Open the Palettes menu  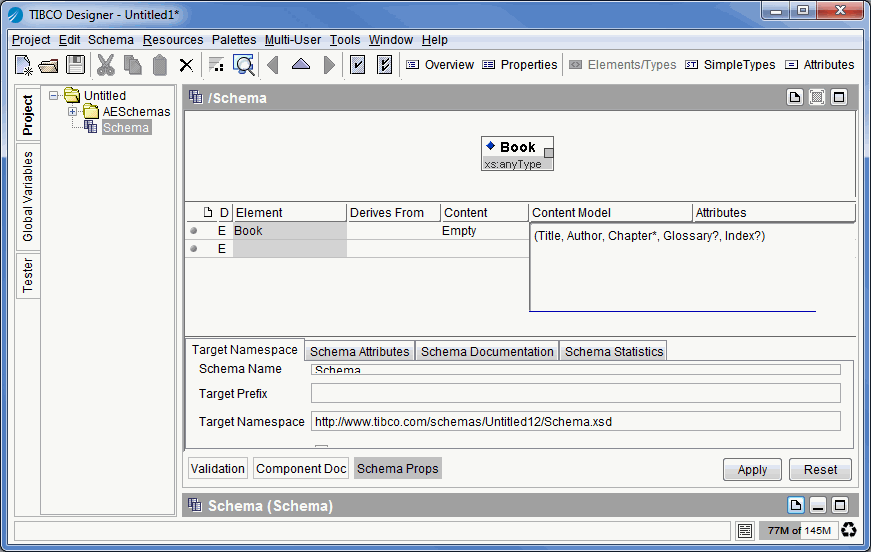click(x=233, y=40)
